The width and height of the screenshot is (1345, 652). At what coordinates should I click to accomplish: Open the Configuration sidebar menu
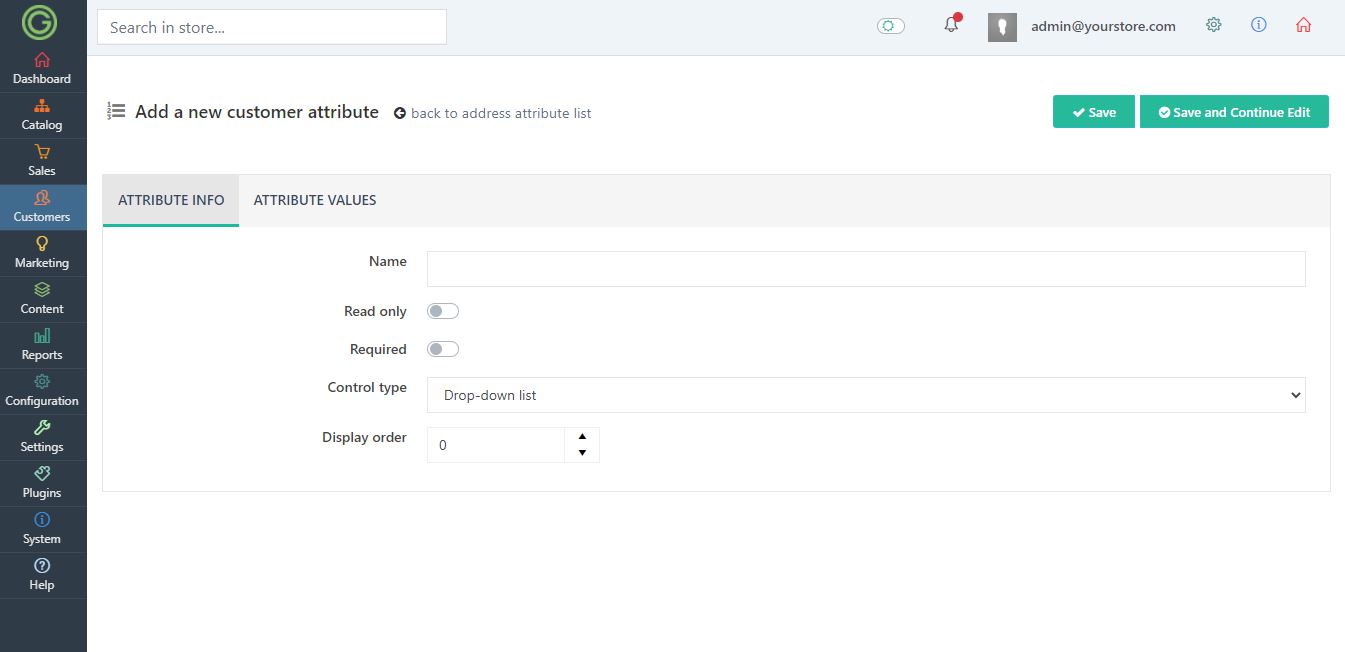pyautogui.click(x=42, y=391)
